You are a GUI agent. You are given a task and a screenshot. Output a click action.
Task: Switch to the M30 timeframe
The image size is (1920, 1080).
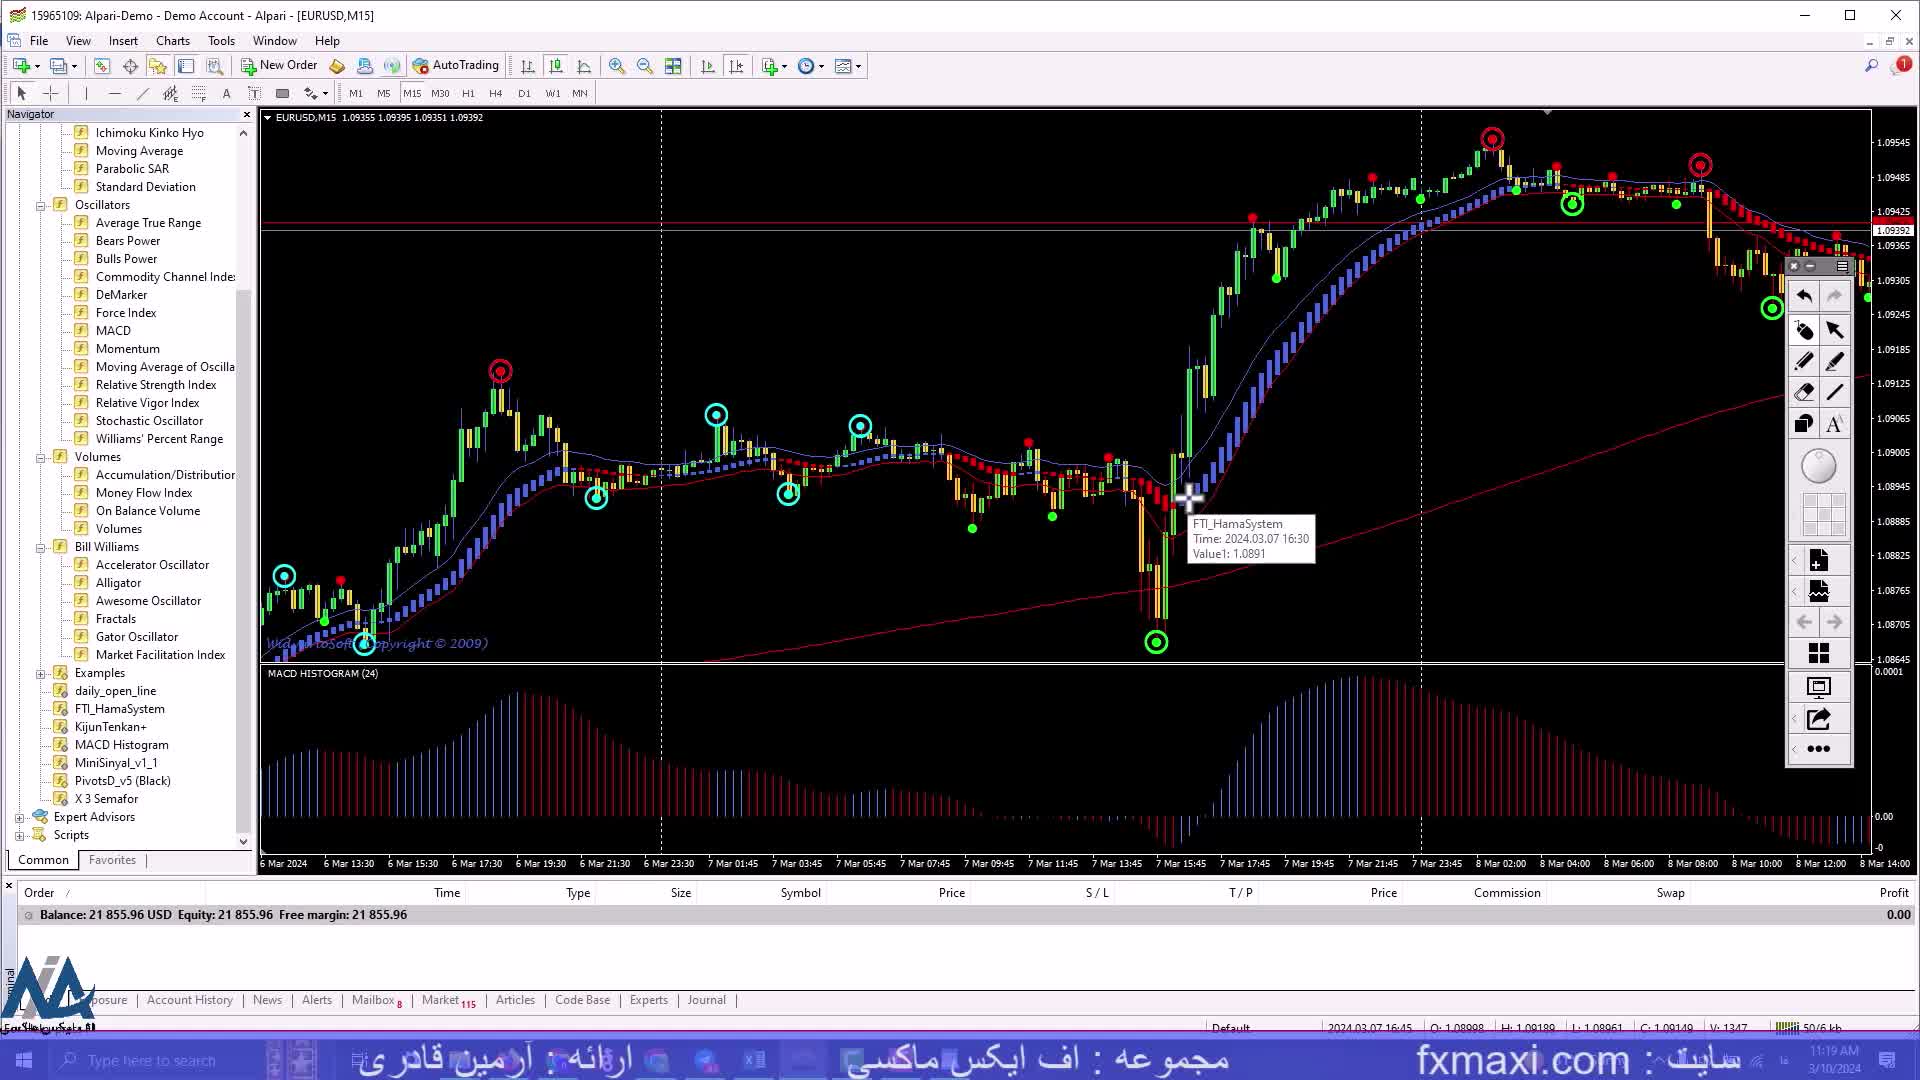coord(440,93)
